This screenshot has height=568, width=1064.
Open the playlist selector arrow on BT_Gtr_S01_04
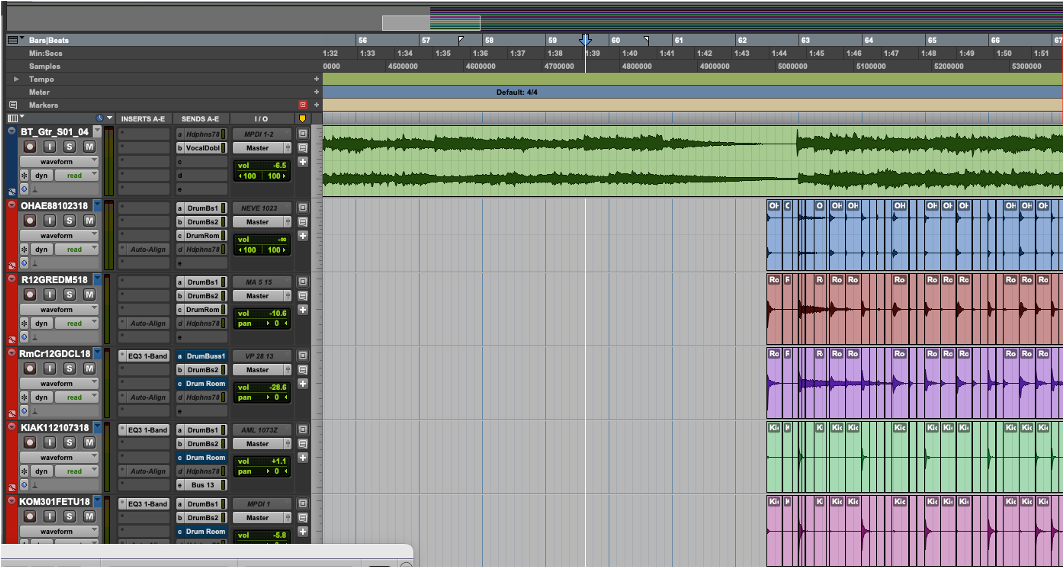(x=96, y=131)
